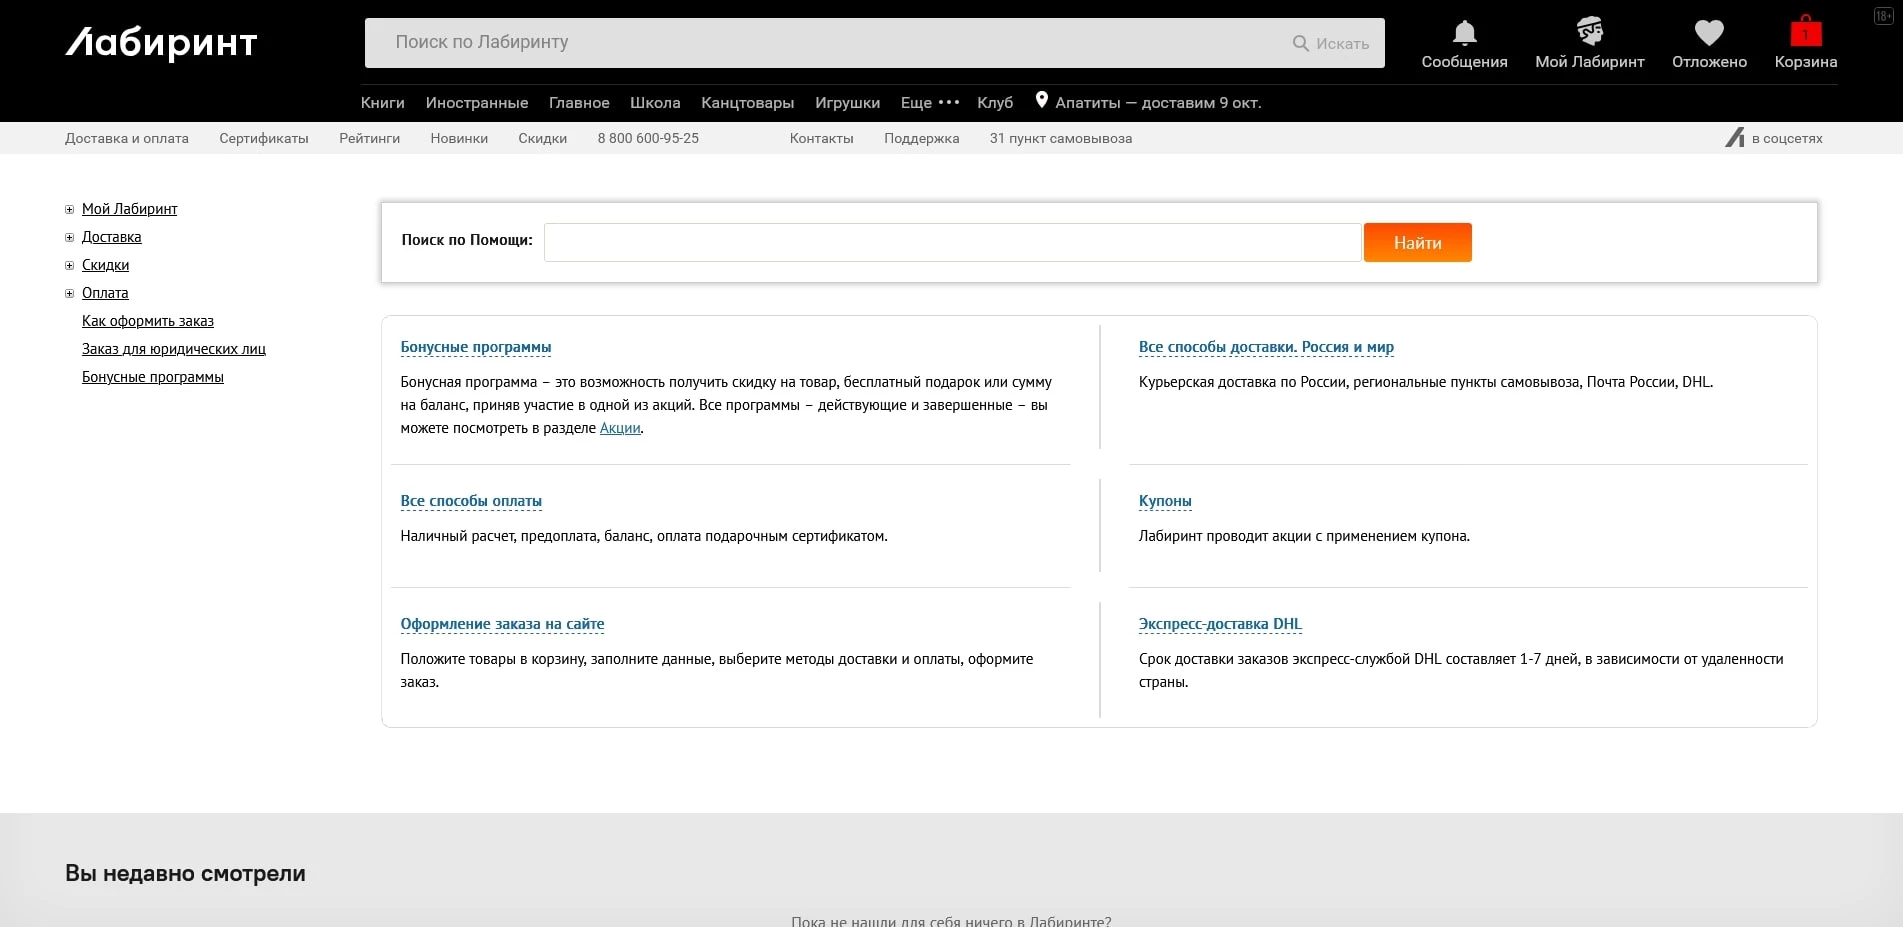
Task: Expand the Доставка tree node
Action: (x=70, y=238)
